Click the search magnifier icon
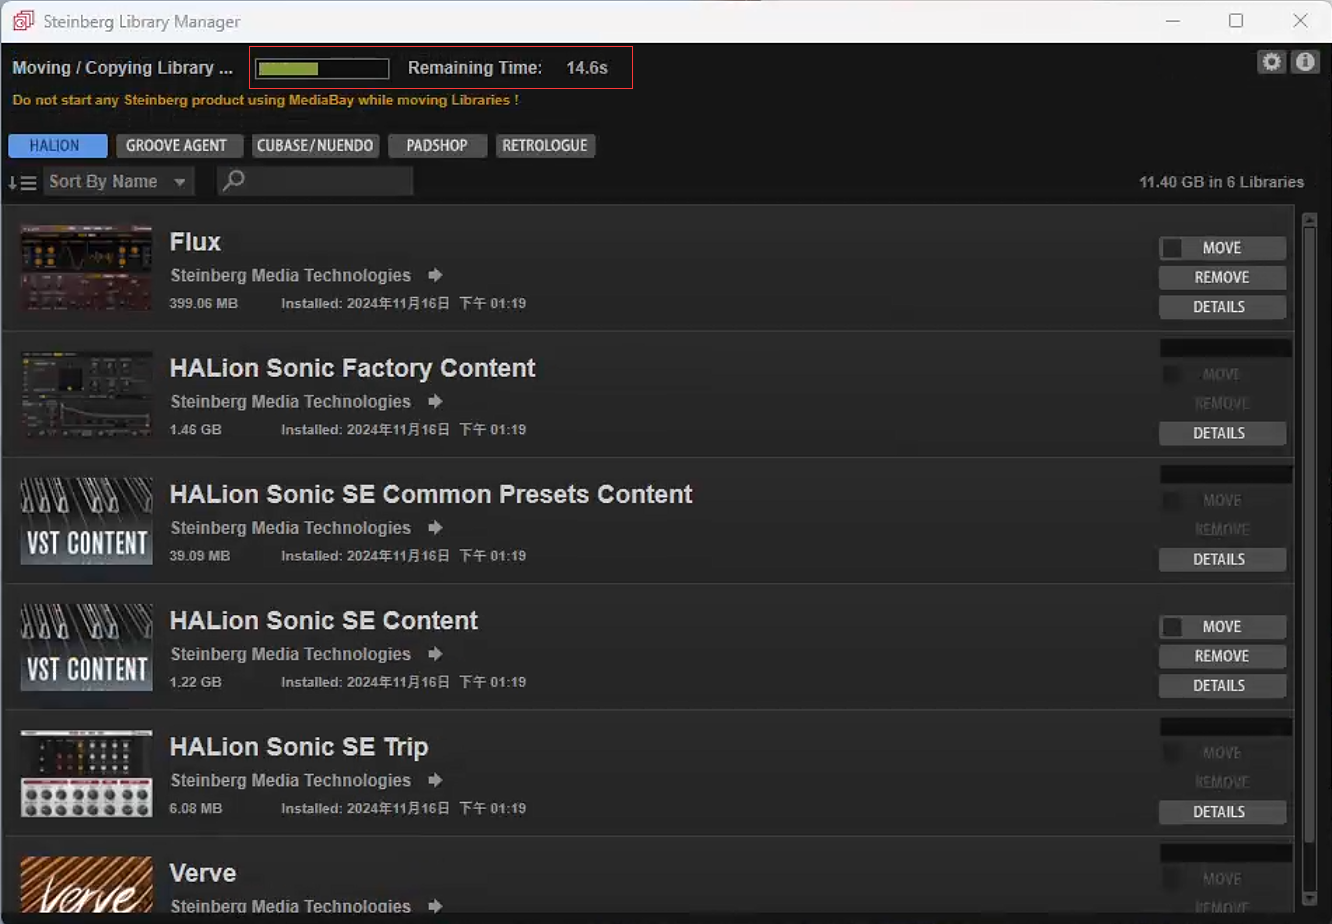This screenshot has width=1332, height=924. tap(233, 181)
